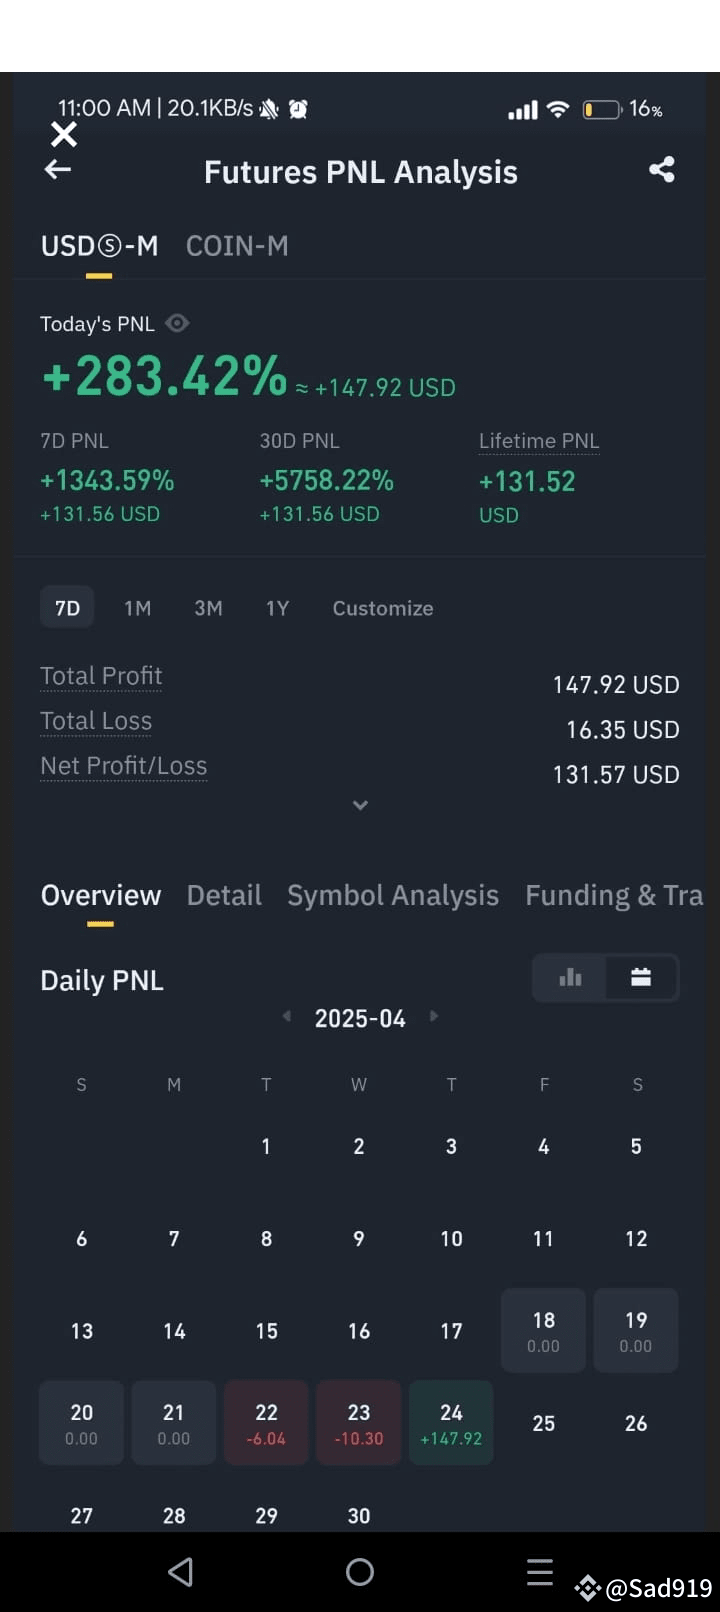Toggle Today's PNL visibility eye icon
Screen dimensions: 720x1612
(x=177, y=323)
